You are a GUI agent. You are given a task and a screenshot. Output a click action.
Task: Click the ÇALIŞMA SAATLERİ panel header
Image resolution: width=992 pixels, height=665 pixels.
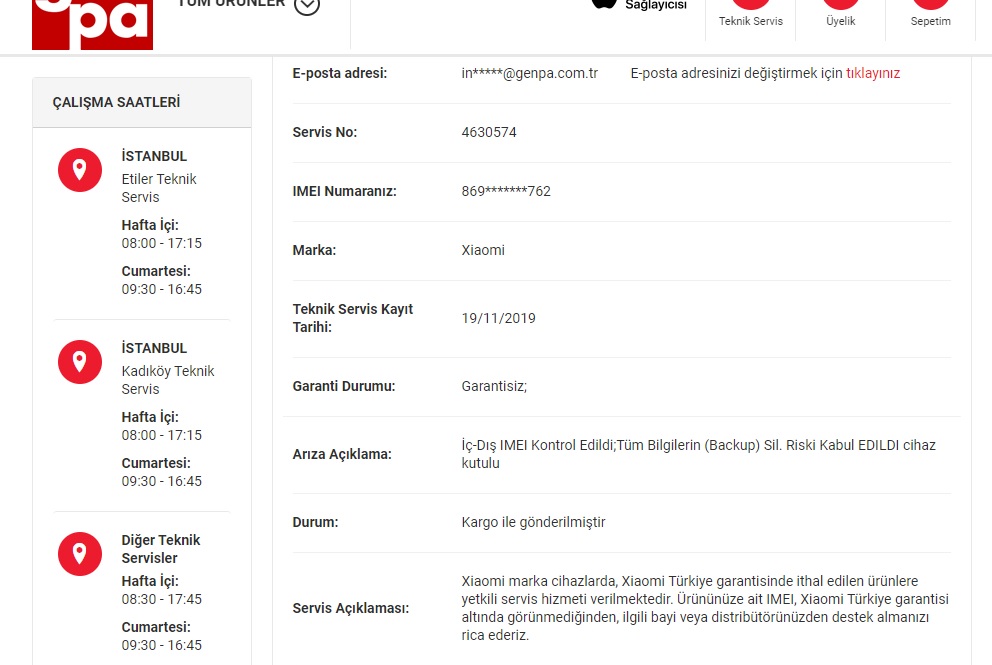coord(142,103)
